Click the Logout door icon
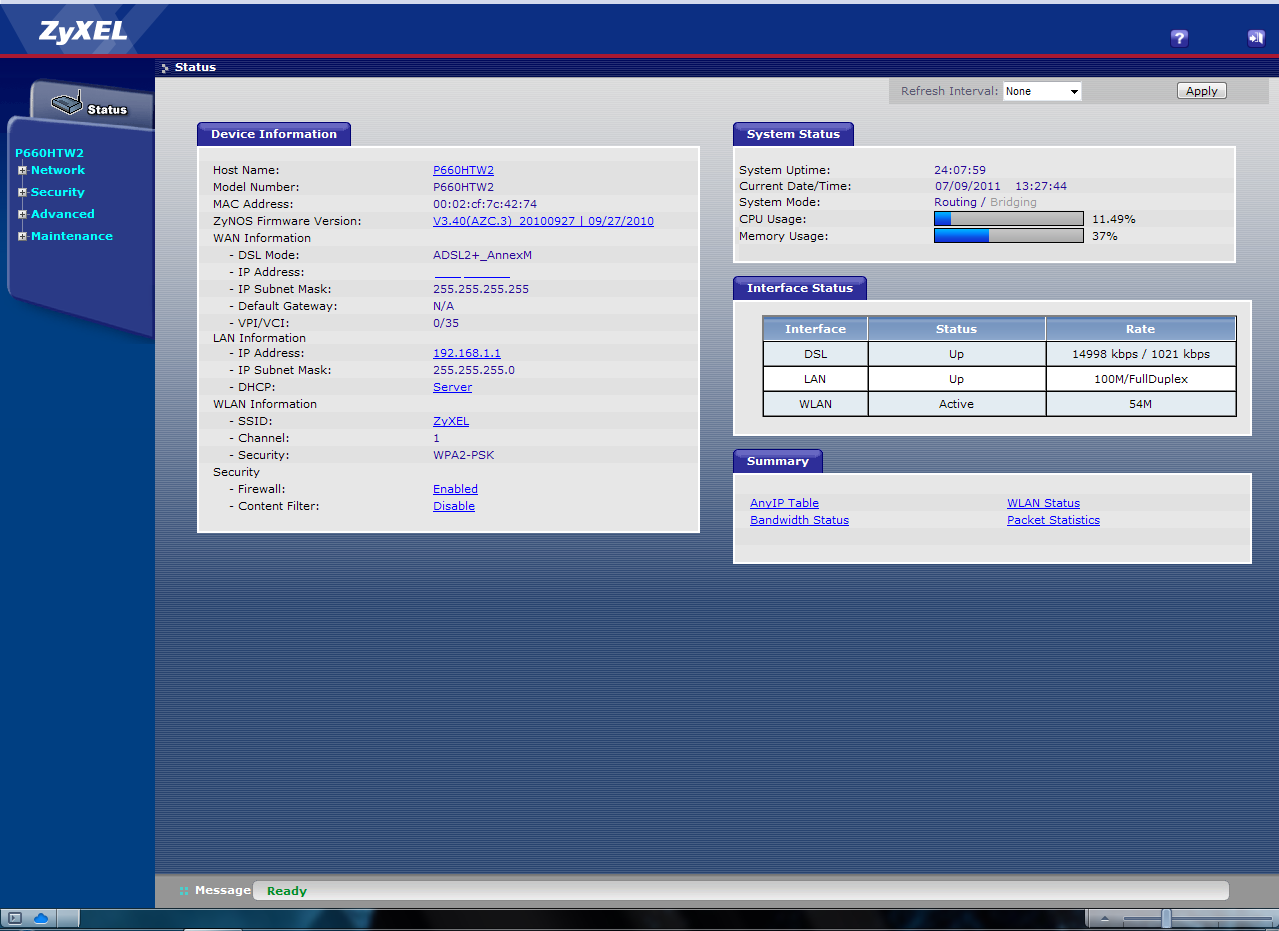 1256,38
